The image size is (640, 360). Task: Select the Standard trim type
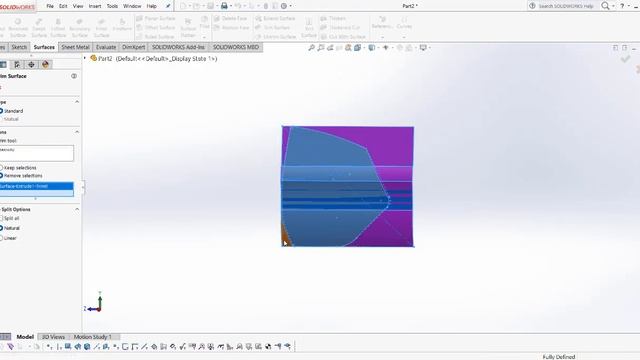click(x=12, y=111)
